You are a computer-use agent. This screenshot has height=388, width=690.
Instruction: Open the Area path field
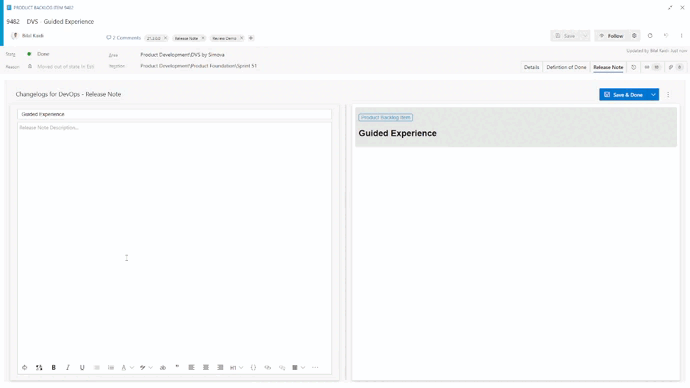[x=182, y=55]
